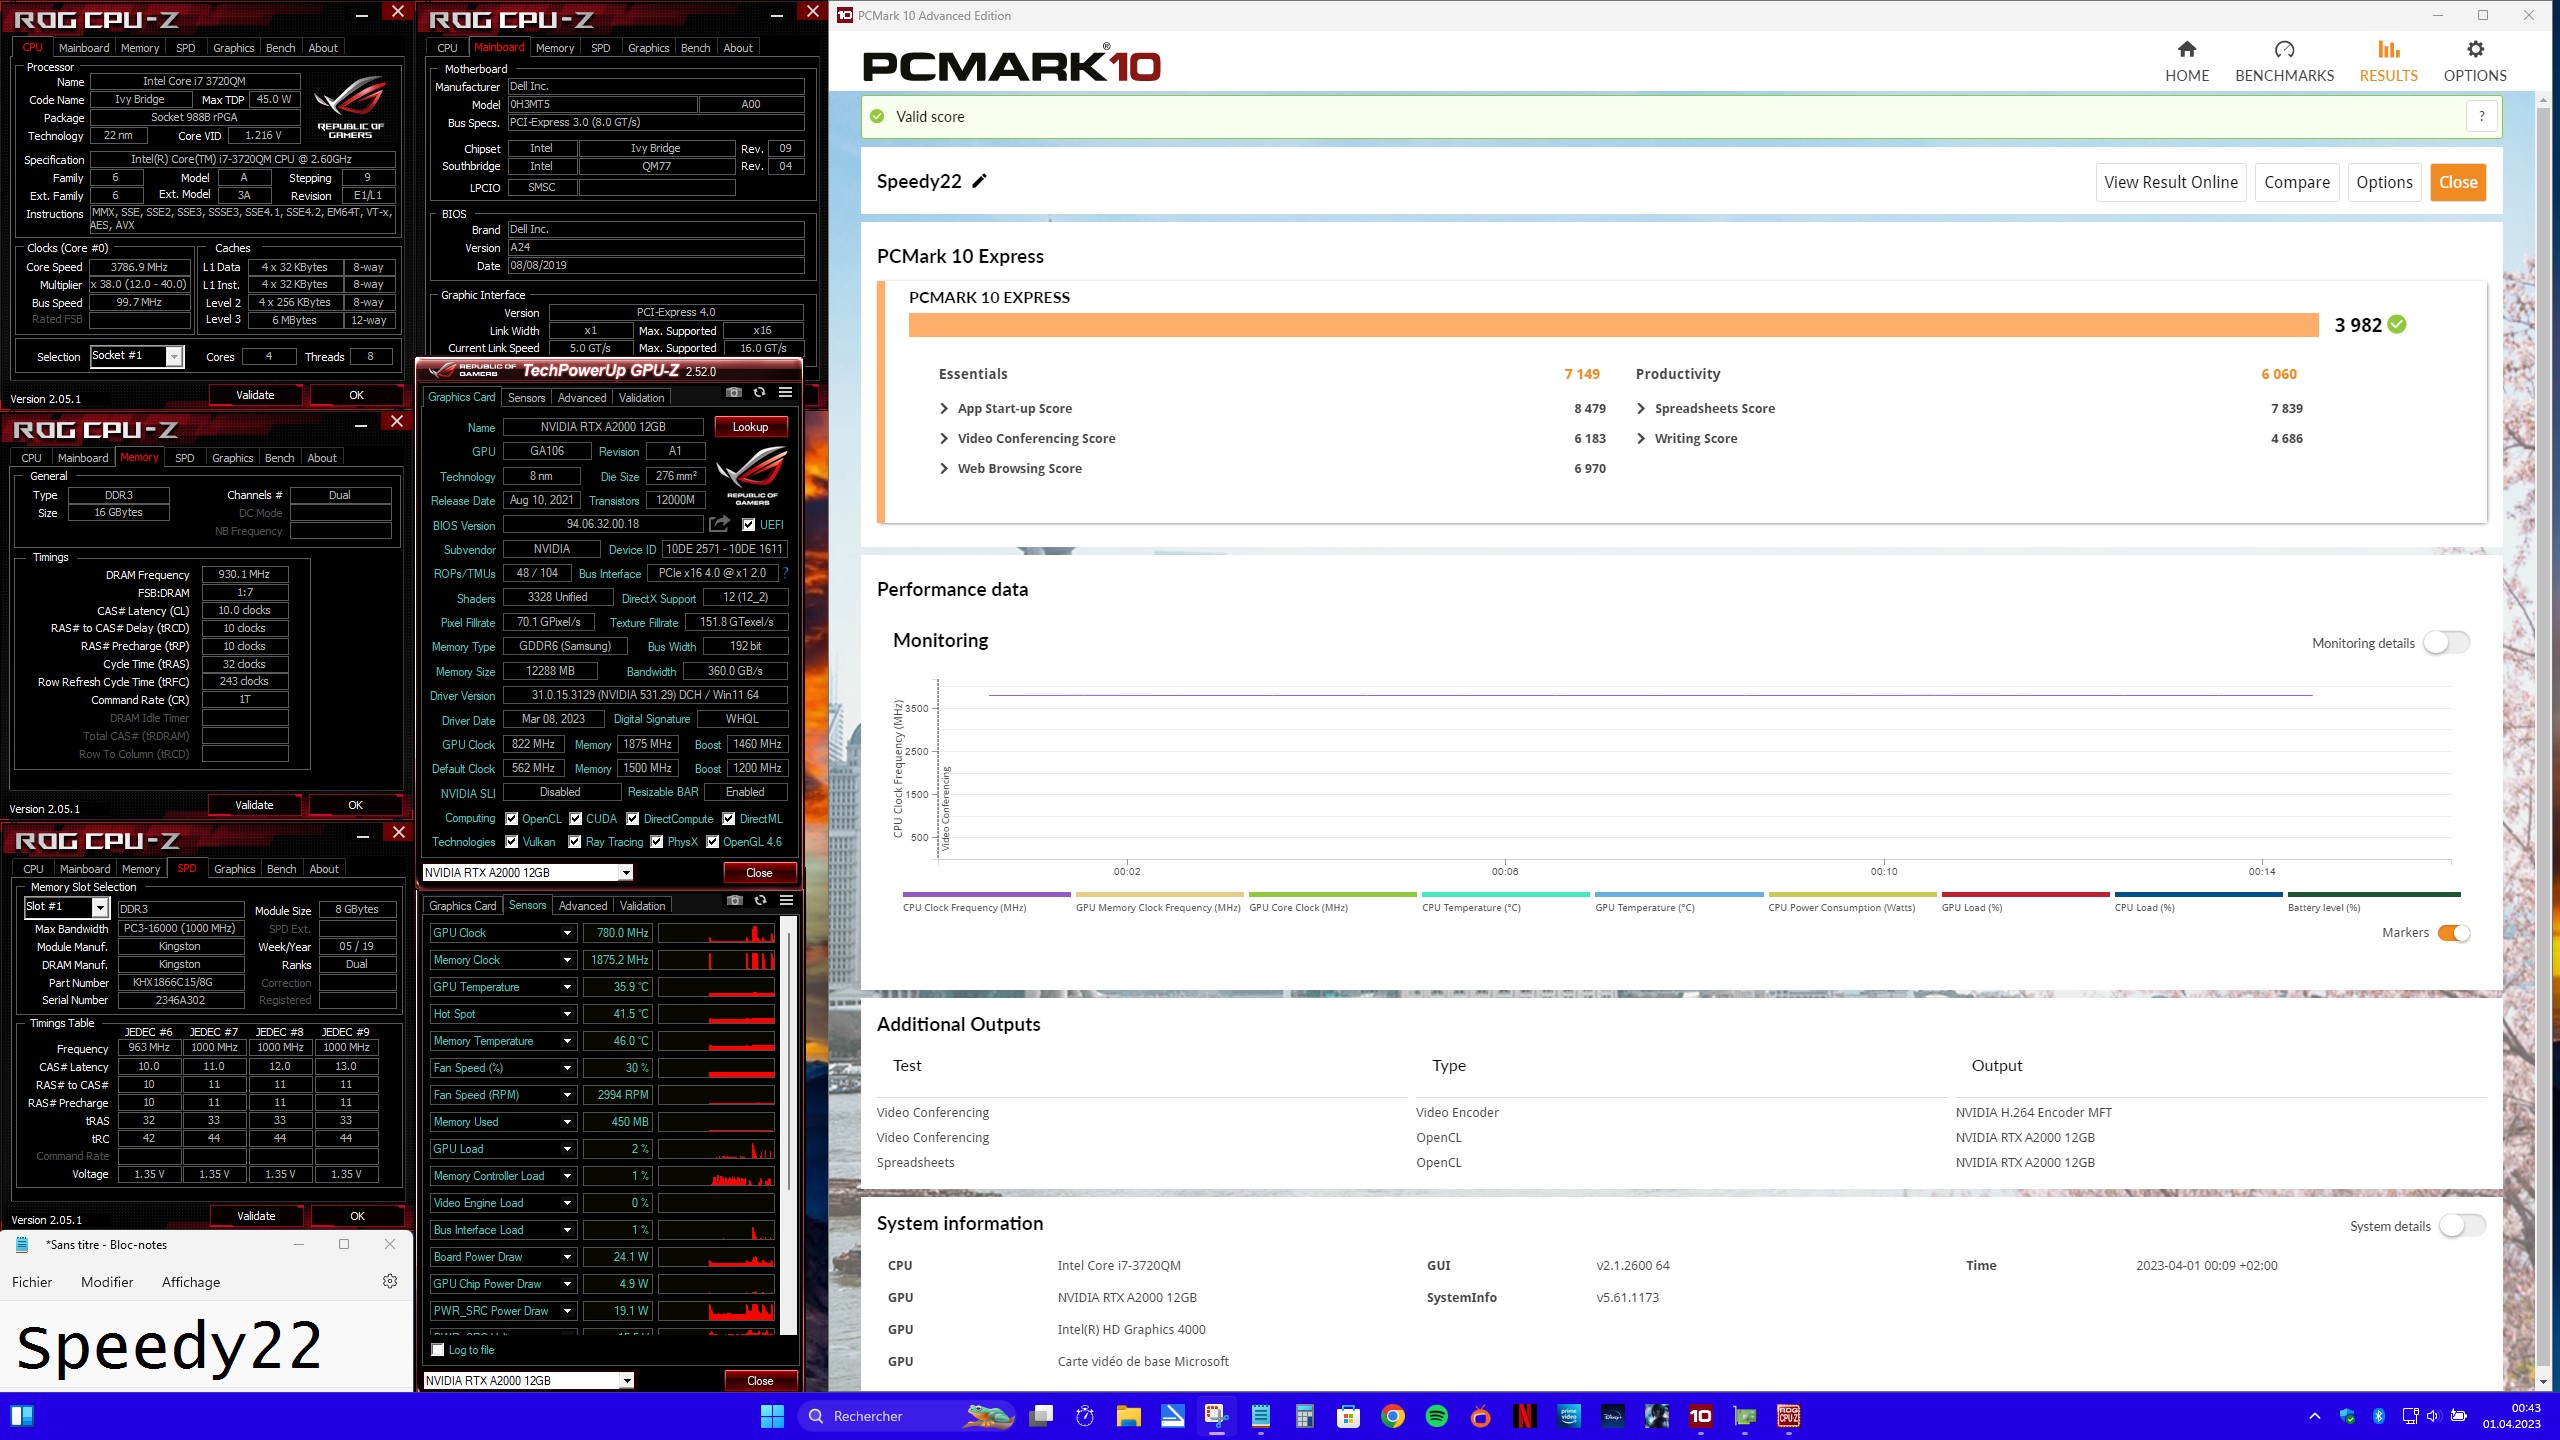Open the GPU-Z hamburger menu in top panel
2560x1440 pixels.
tap(786, 393)
